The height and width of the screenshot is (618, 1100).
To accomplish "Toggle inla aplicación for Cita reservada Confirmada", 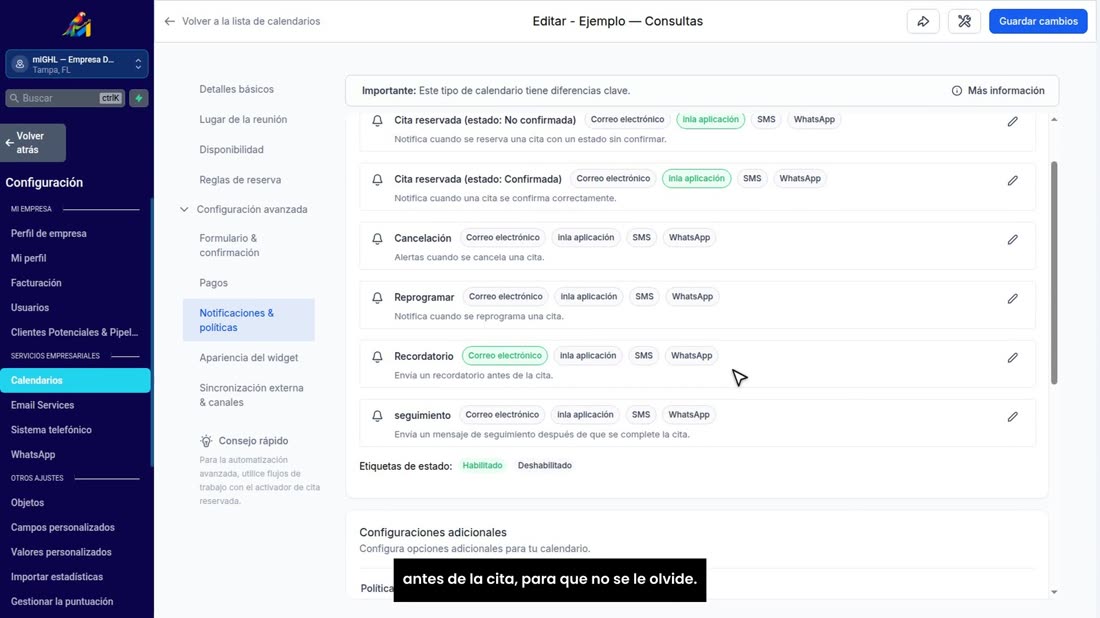I will pos(696,178).
